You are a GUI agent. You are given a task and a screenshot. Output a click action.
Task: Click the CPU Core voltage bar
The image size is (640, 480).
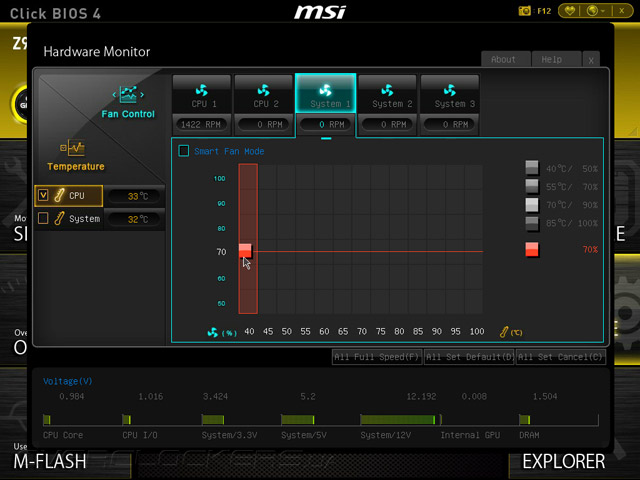(x=47, y=420)
